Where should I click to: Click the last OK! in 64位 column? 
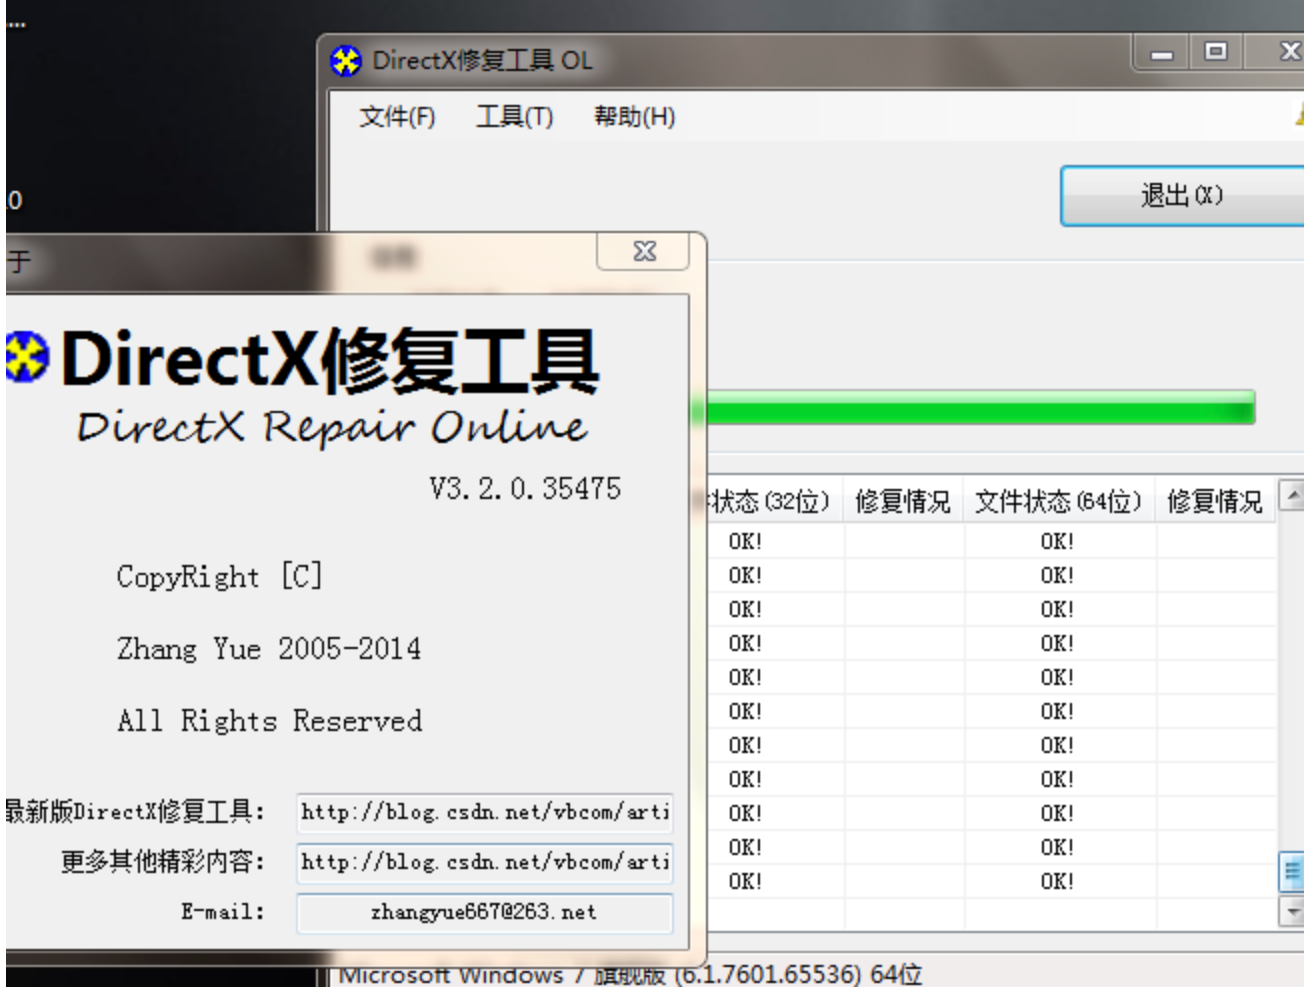coord(1057,882)
